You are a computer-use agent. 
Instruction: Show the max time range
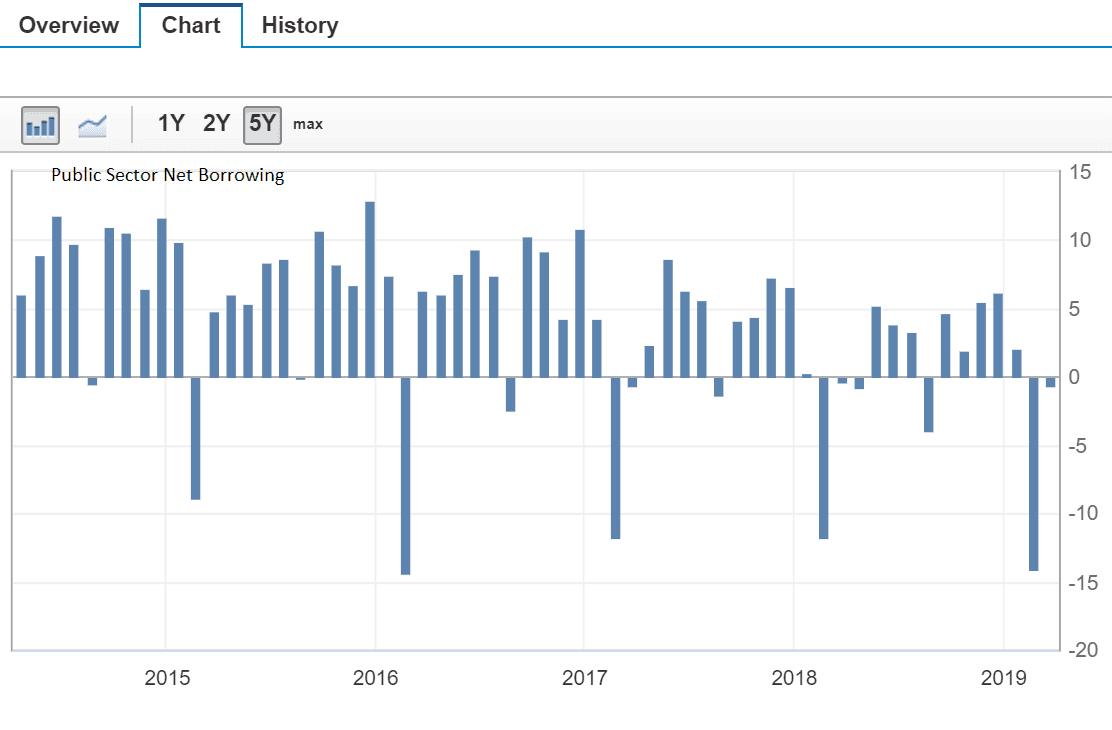[308, 124]
